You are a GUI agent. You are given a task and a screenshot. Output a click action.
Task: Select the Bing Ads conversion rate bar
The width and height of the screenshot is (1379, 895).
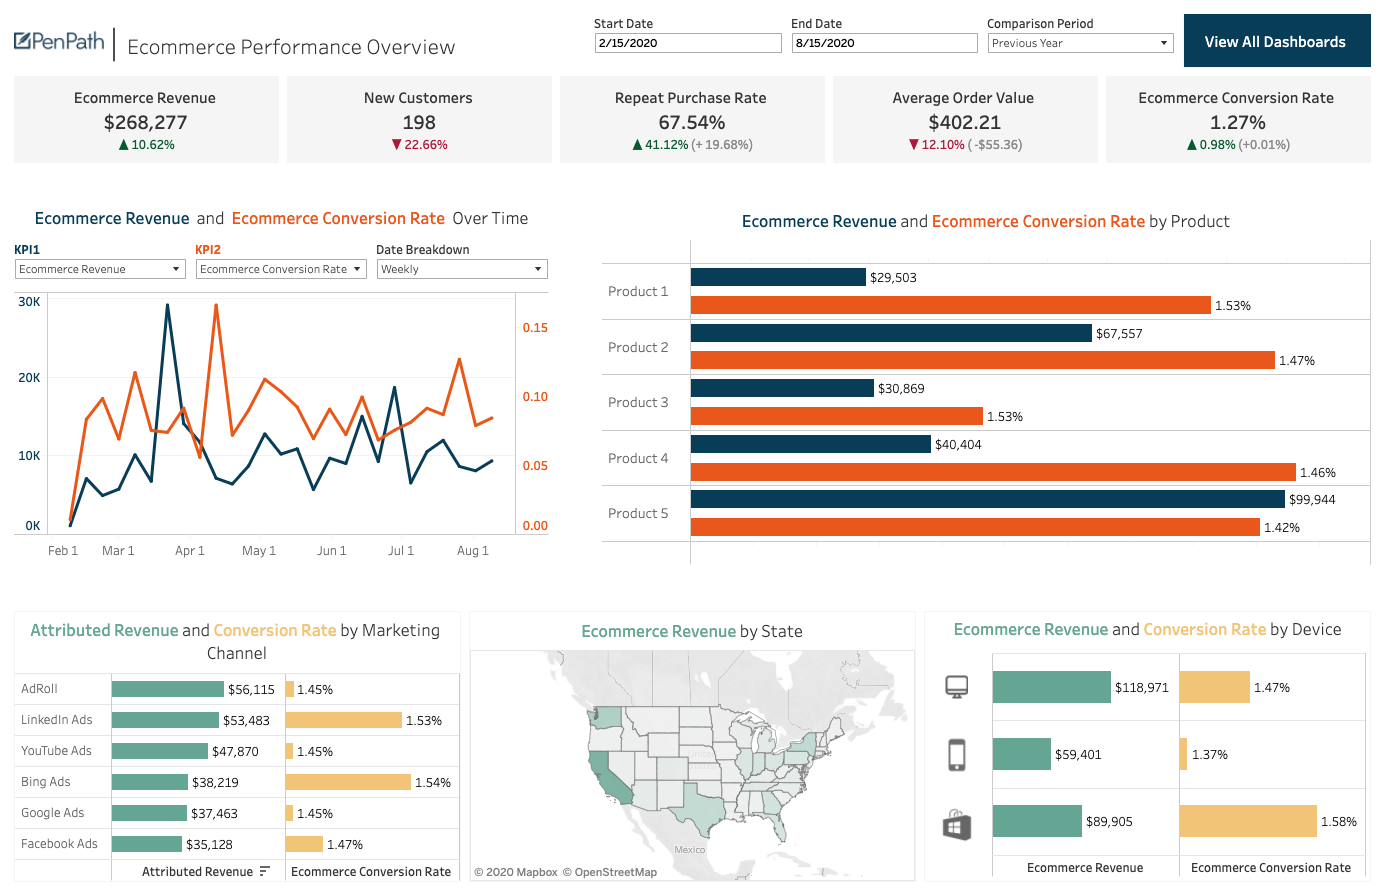pos(348,782)
